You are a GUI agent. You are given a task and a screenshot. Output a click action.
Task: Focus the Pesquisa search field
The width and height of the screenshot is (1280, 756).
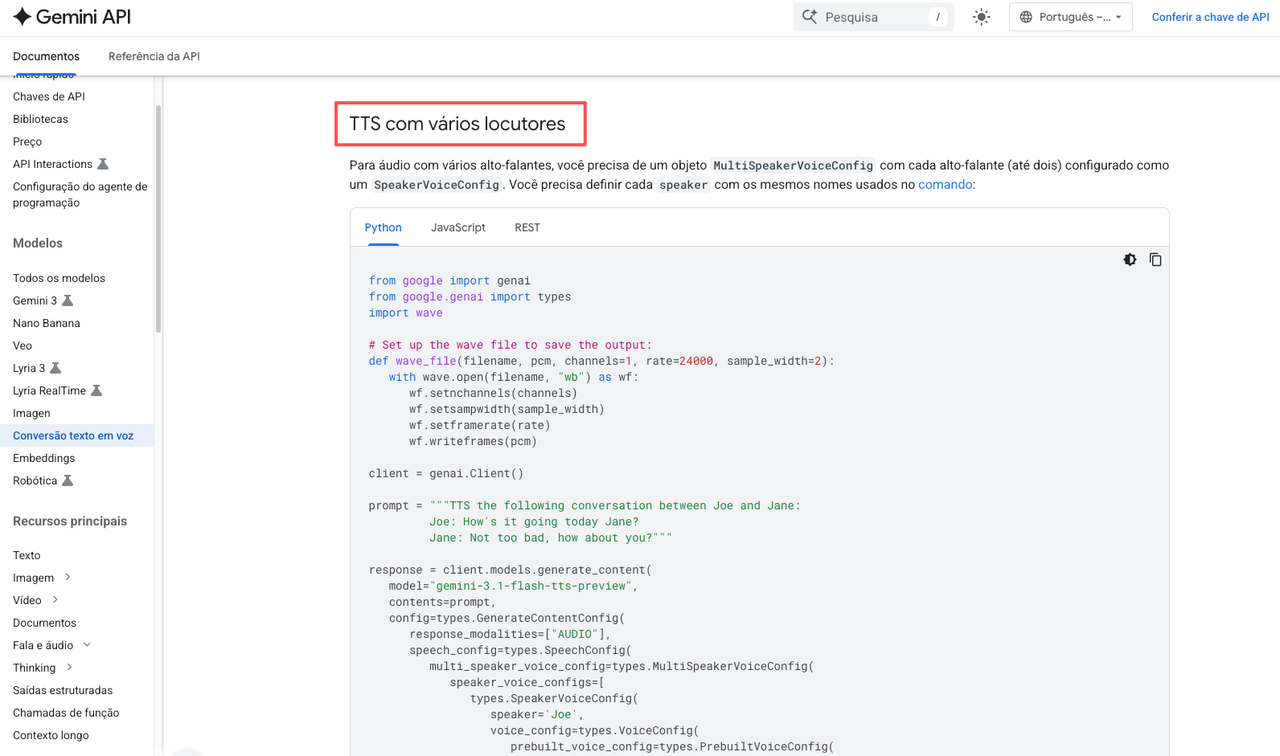pyautogui.click(x=873, y=17)
